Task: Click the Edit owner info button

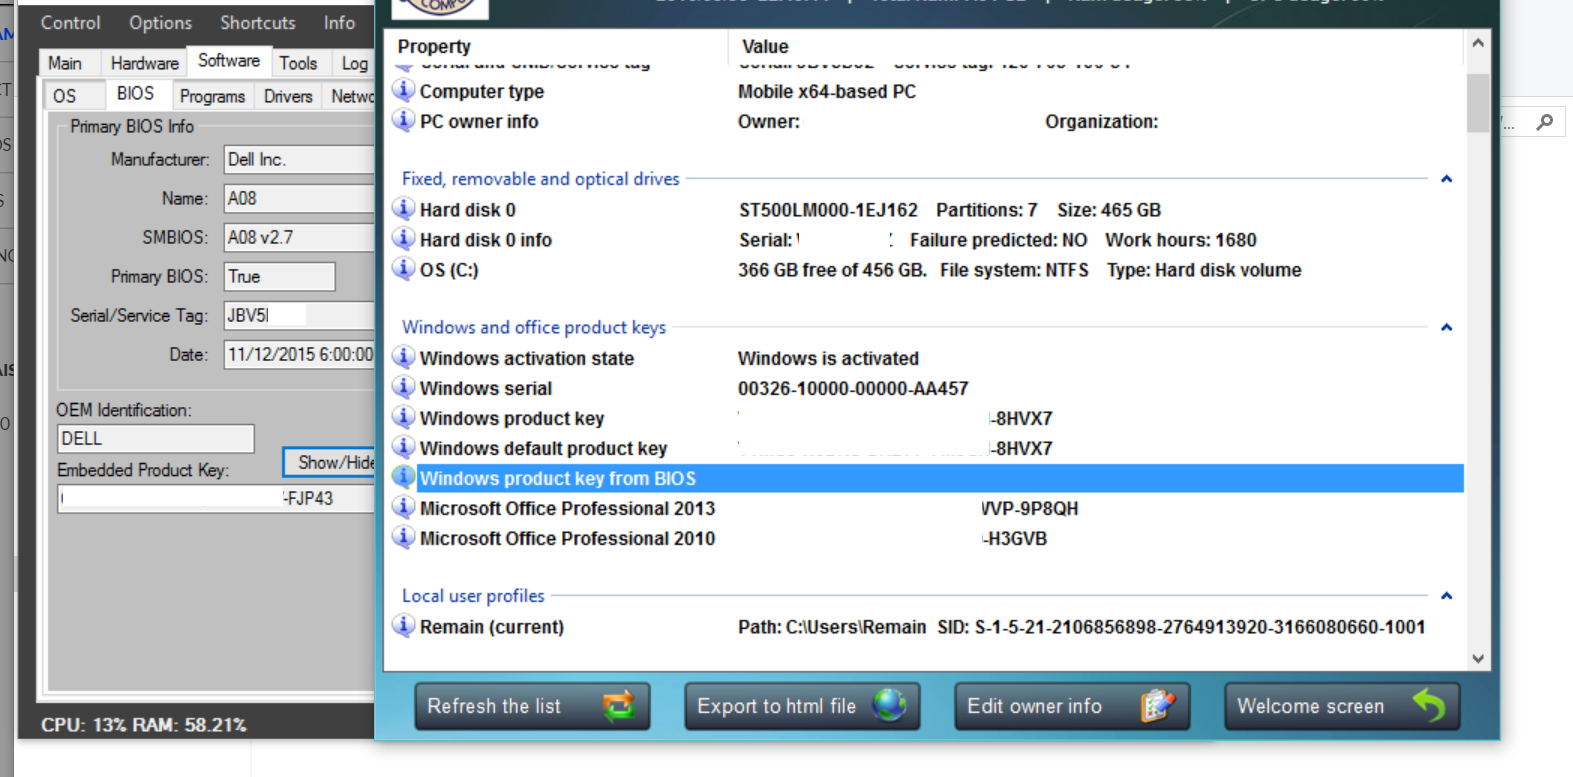Action: tap(1072, 706)
